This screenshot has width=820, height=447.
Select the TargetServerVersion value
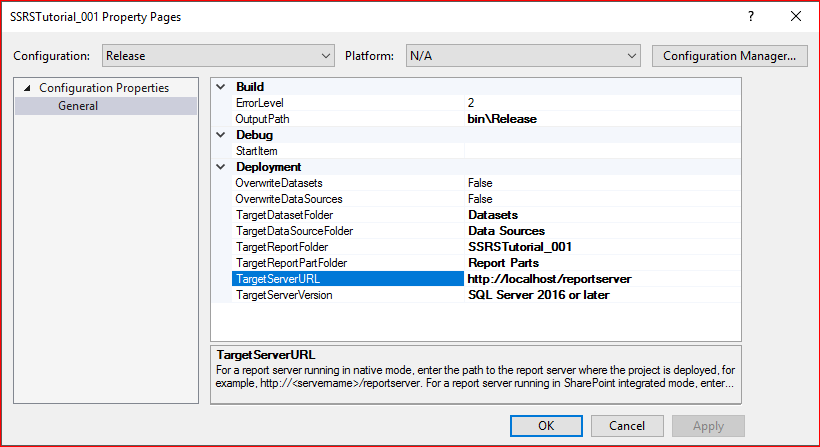[x=538, y=295]
